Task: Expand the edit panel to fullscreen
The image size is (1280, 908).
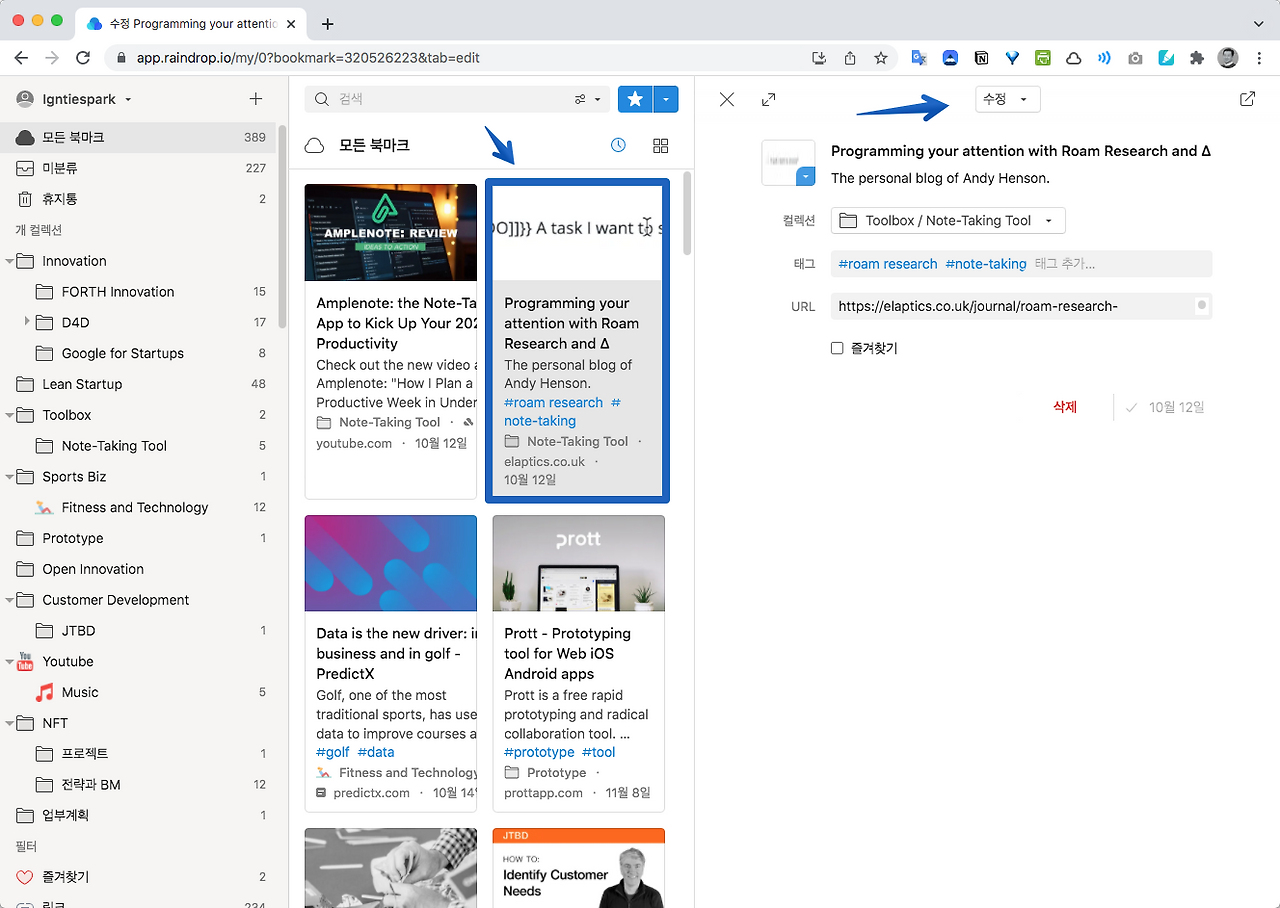Action: 768,99
